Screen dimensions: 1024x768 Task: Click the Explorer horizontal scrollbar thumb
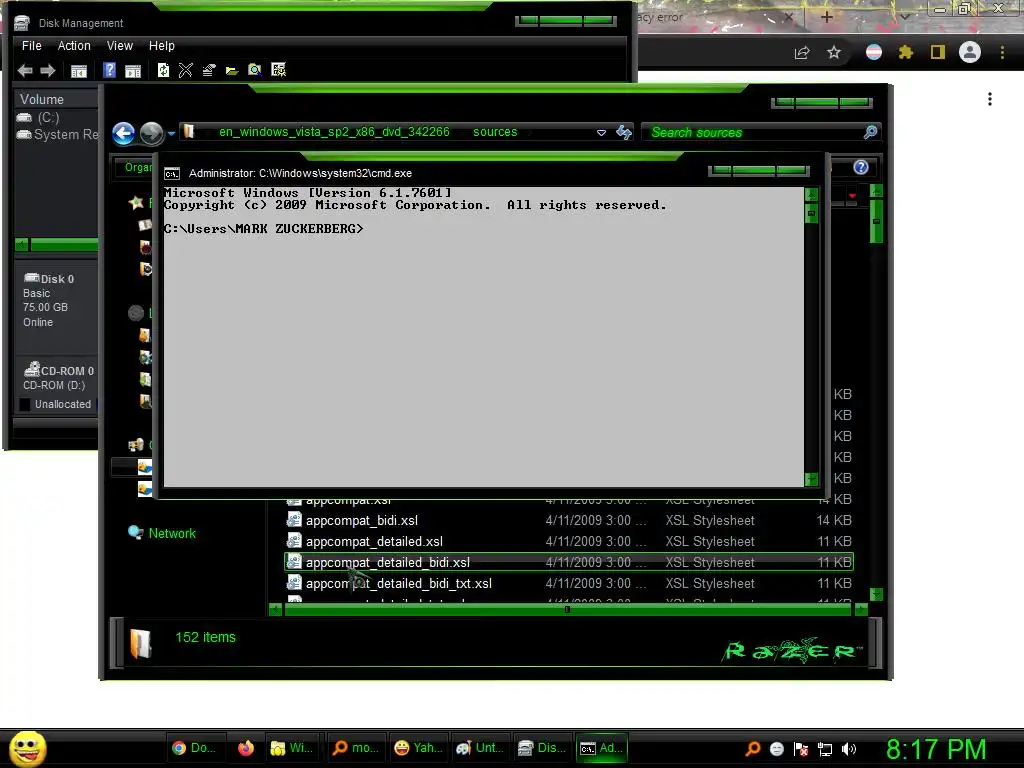click(567, 609)
